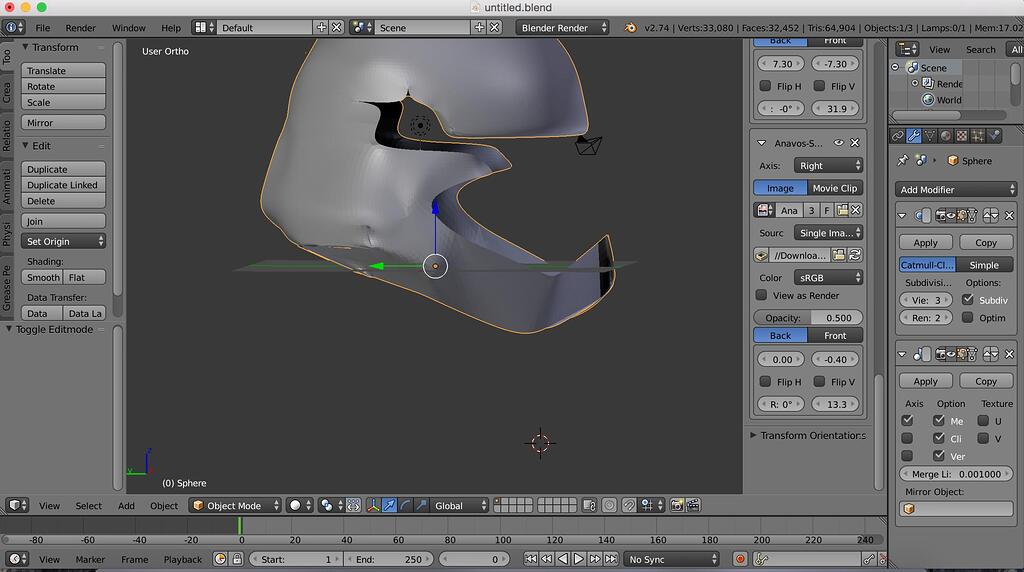The image size is (1024, 572).
Task: Open the No Sync playback dropdown
Action: pos(672,559)
